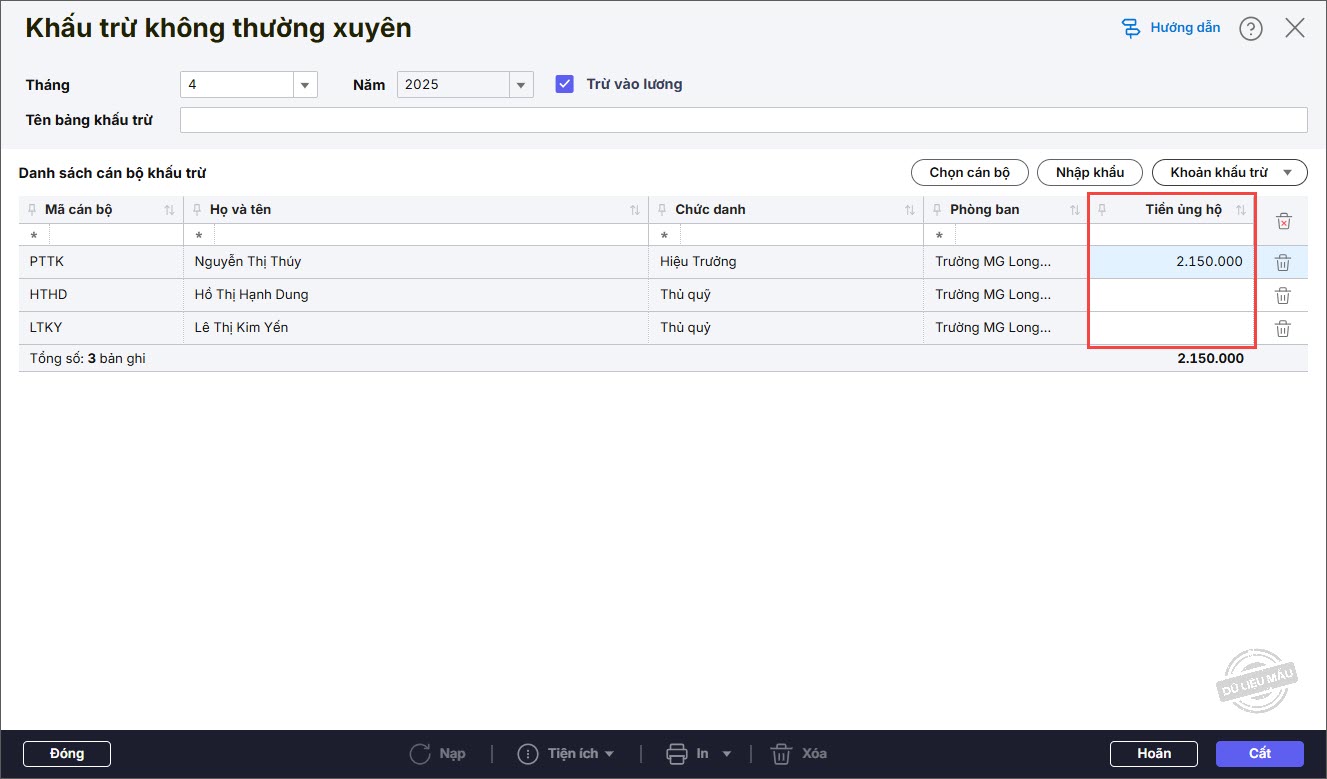This screenshot has height=779, width=1327.
Task: Open the Năm dropdown
Action: tap(520, 85)
